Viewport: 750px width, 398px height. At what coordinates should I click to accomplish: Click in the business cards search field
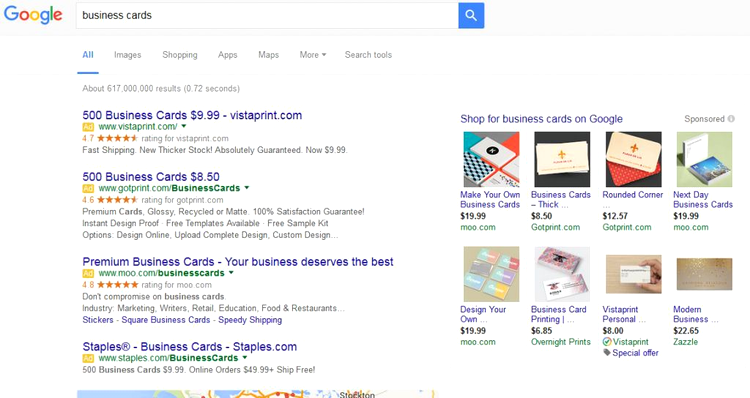[267, 15]
